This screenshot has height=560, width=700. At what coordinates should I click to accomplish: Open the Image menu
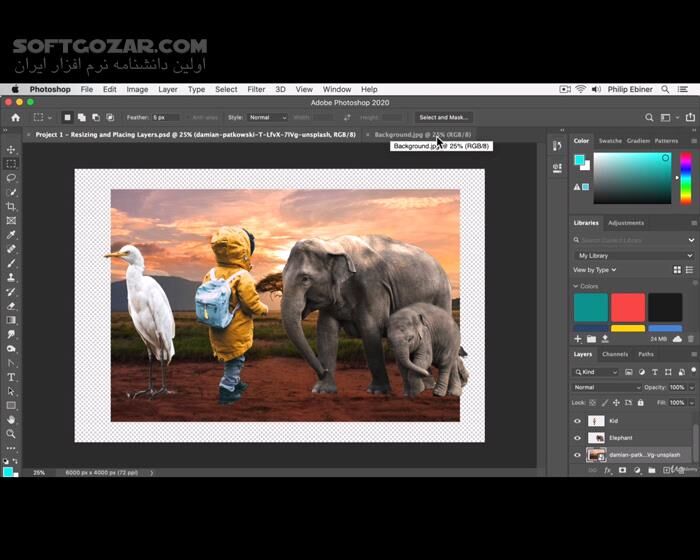point(137,89)
